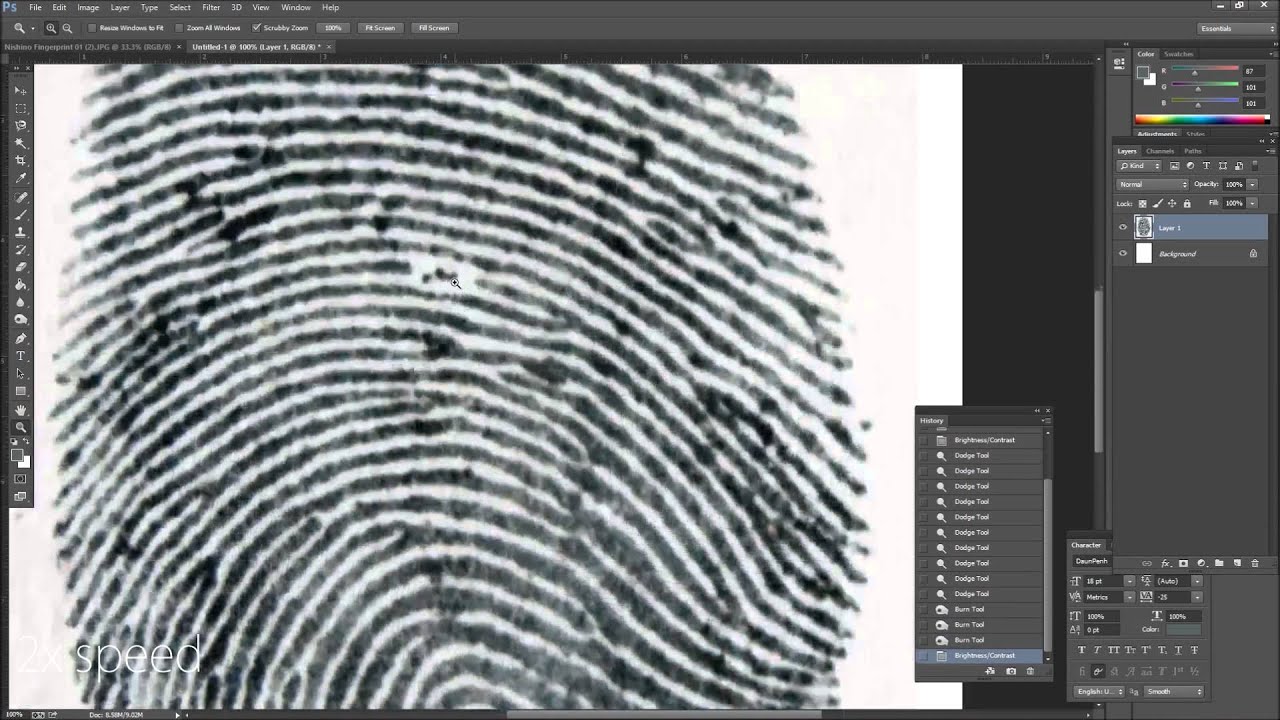This screenshot has height=720, width=1280.
Task: Select the Crop tool
Action: coord(21,161)
